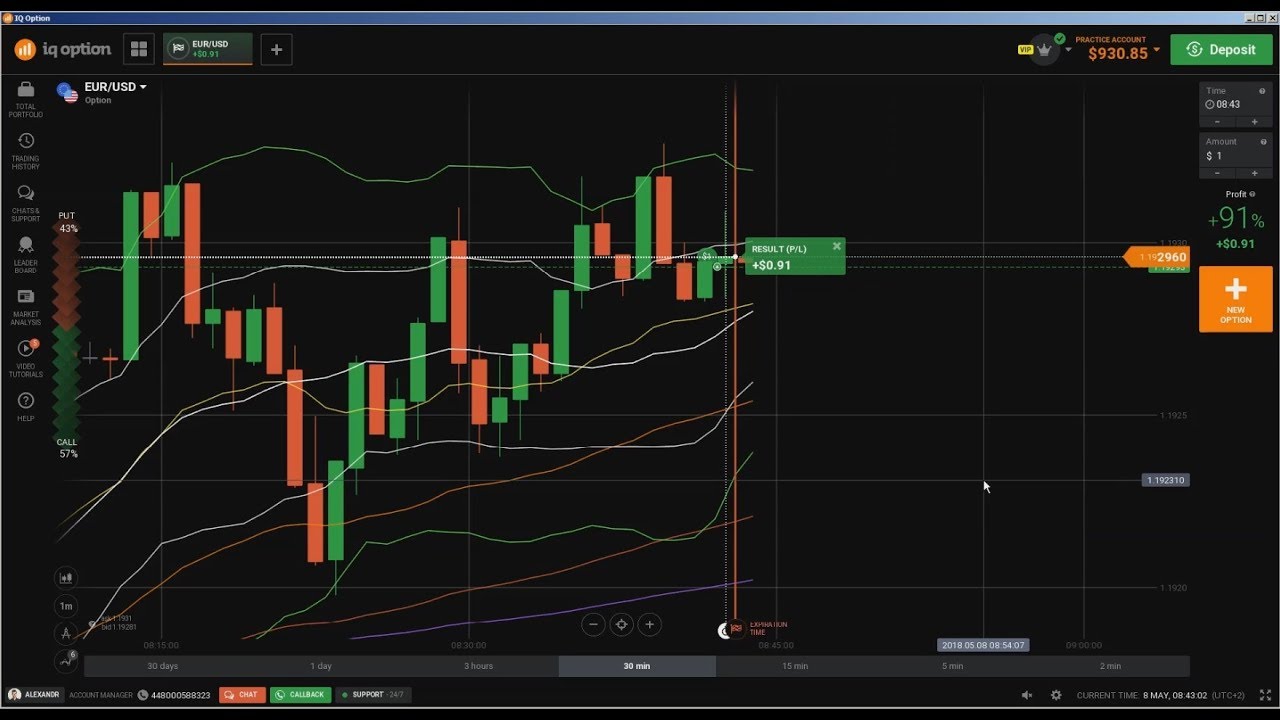The width and height of the screenshot is (1280, 720).
Task: Click the orange New Option button
Action: click(x=1236, y=299)
